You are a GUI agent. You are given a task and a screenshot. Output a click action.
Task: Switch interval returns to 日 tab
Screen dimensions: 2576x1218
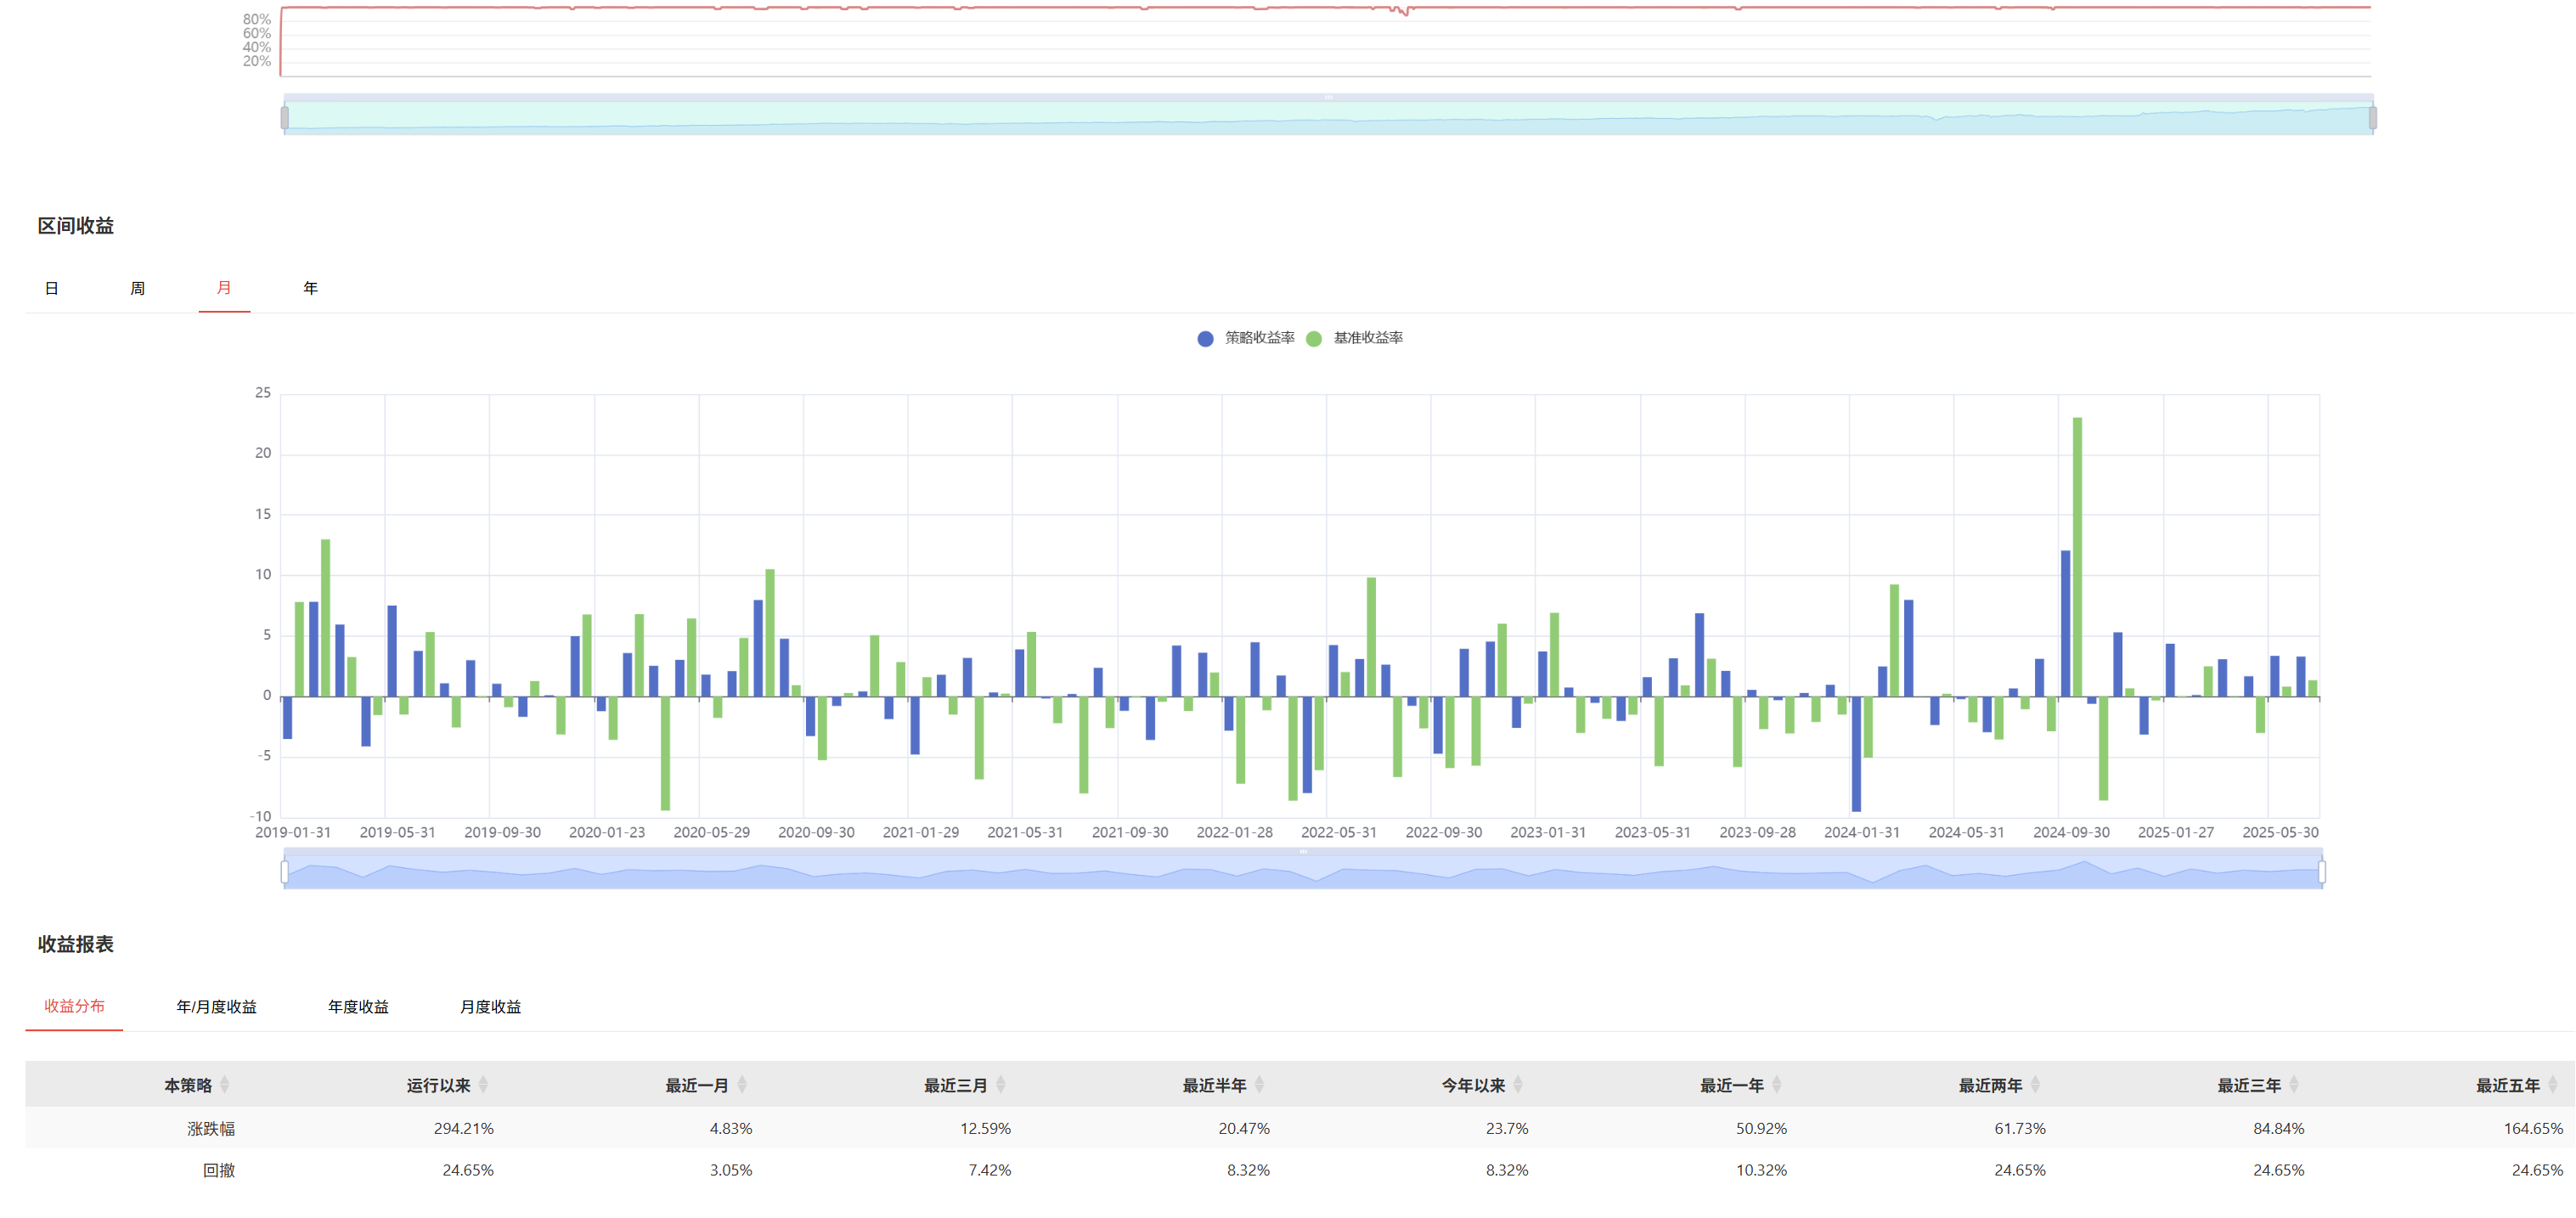coord(52,289)
